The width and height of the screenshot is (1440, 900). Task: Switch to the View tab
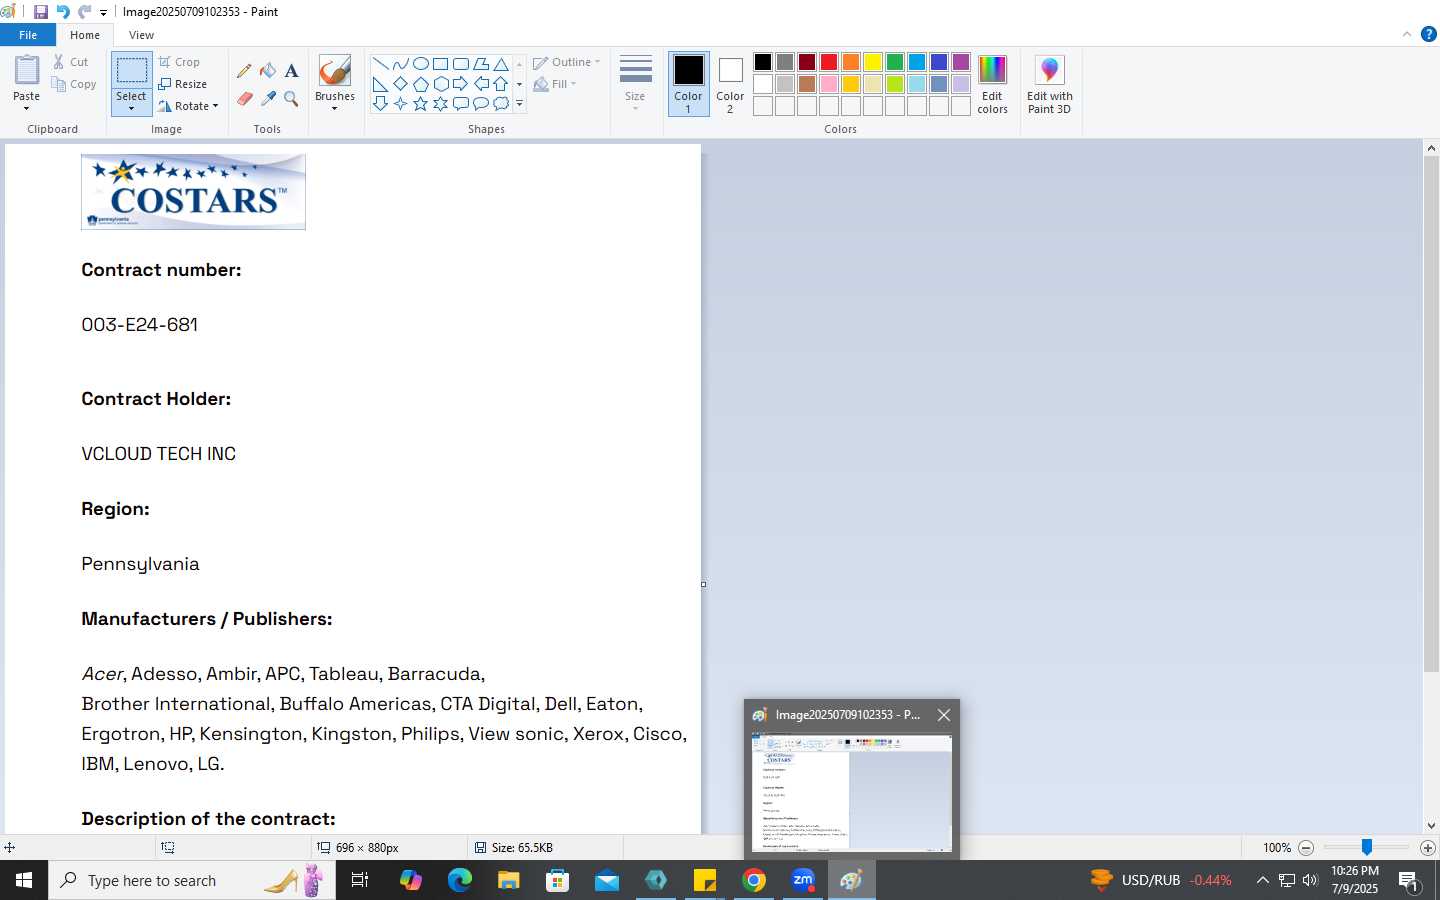141,35
